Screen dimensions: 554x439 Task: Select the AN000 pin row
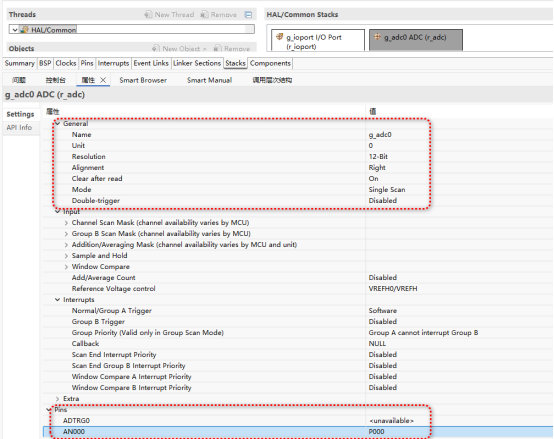(x=298, y=432)
